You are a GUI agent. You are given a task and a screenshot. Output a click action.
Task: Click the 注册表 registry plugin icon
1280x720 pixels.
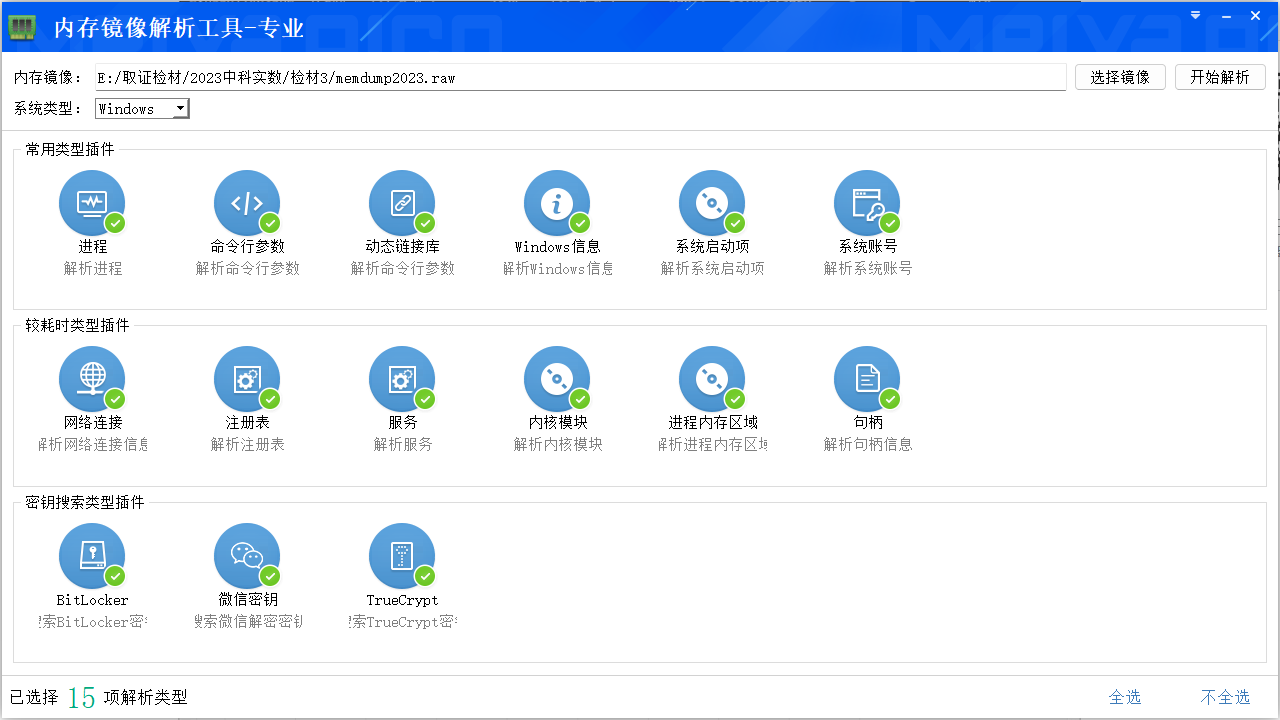[247, 379]
